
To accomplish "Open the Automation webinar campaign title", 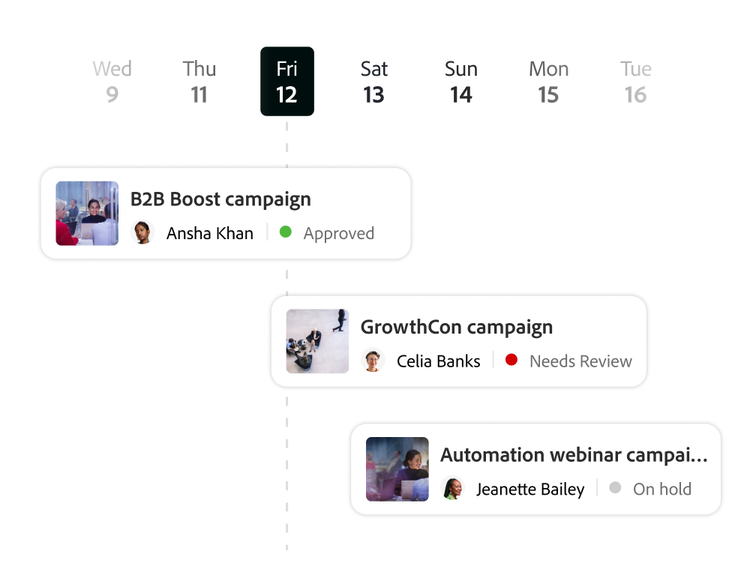I will 574,455.
